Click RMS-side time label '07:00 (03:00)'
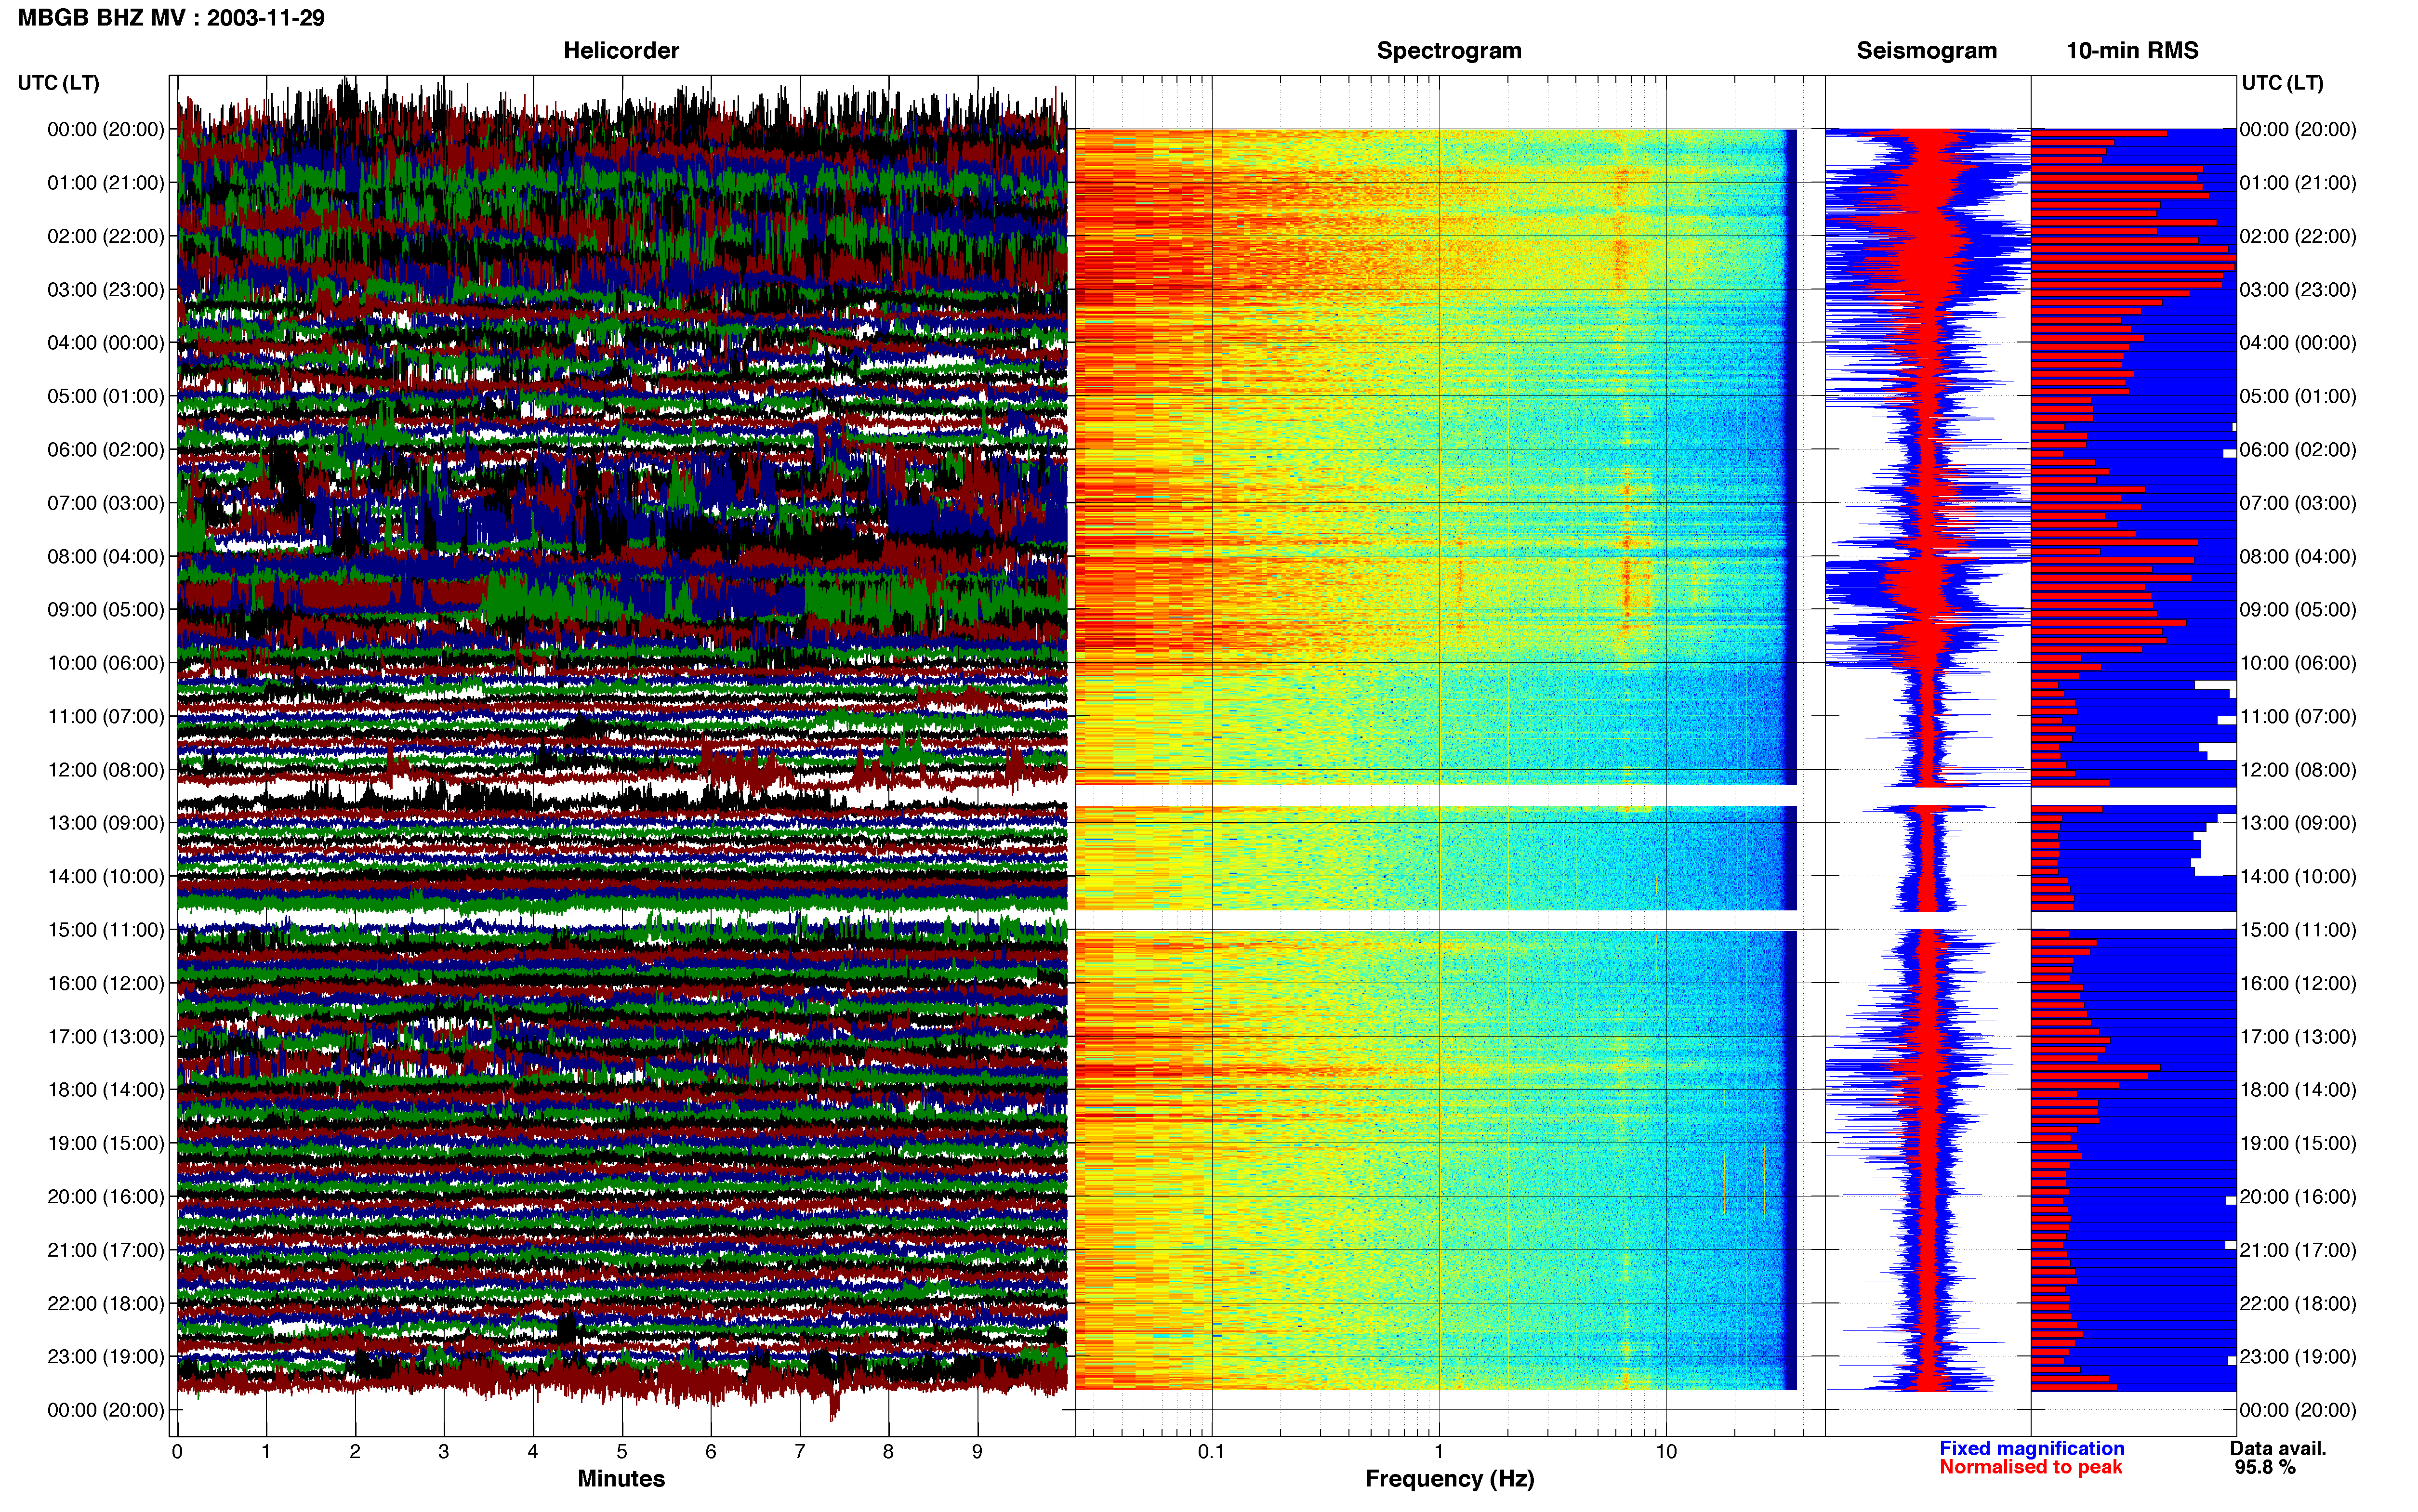Image resolution: width=2418 pixels, height=1512 pixels. coord(2298,503)
